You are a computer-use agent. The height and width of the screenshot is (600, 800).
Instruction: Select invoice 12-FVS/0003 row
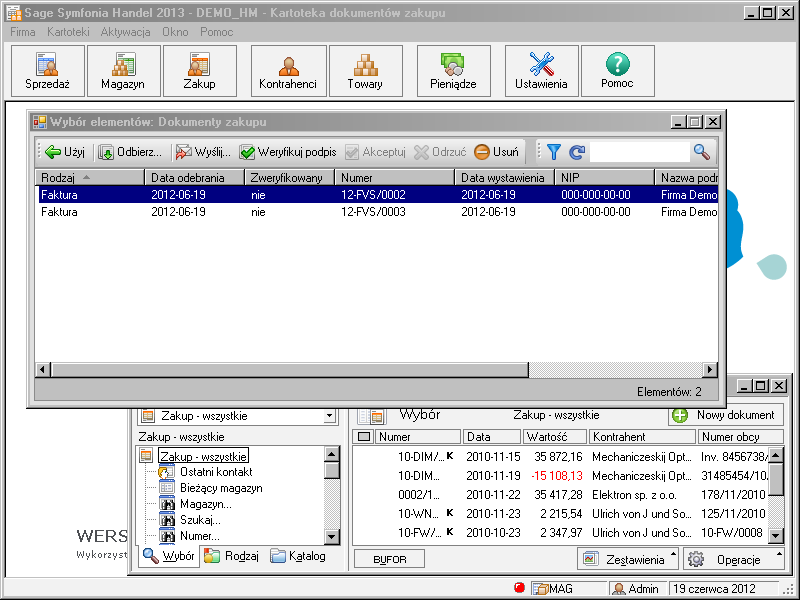coord(377,212)
